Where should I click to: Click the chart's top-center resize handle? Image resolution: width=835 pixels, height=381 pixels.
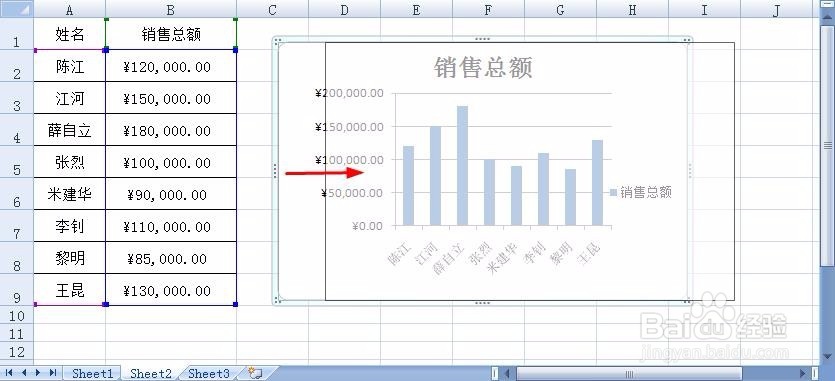tap(482, 38)
